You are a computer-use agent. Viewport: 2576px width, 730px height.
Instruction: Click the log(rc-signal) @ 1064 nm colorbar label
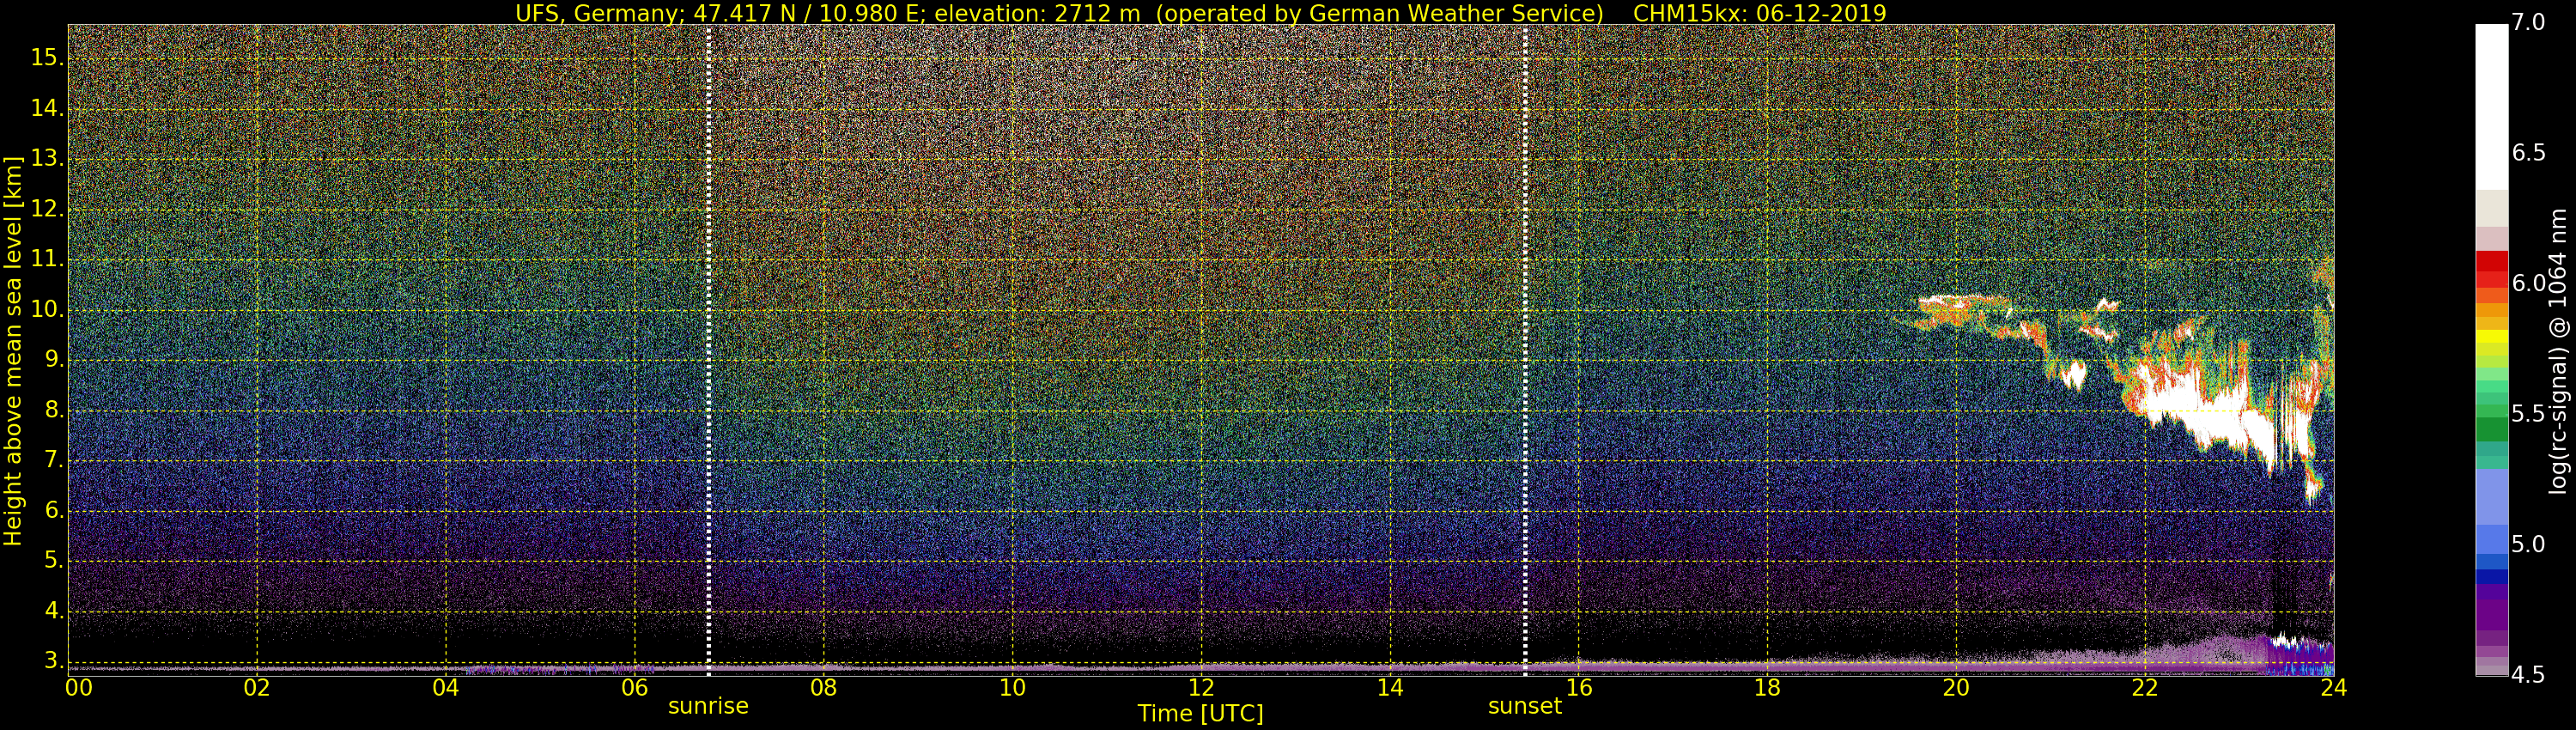[x=2558, y=350]
